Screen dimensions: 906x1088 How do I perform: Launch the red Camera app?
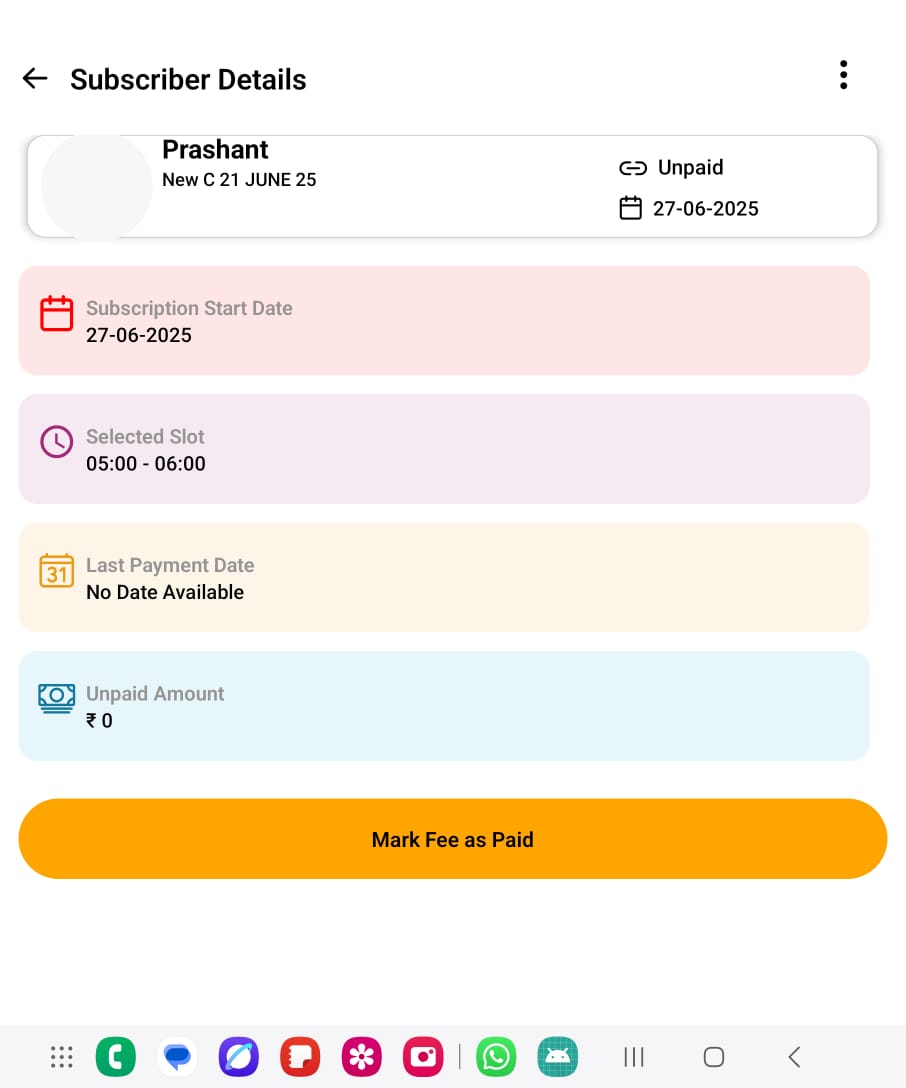[423, 1057]
